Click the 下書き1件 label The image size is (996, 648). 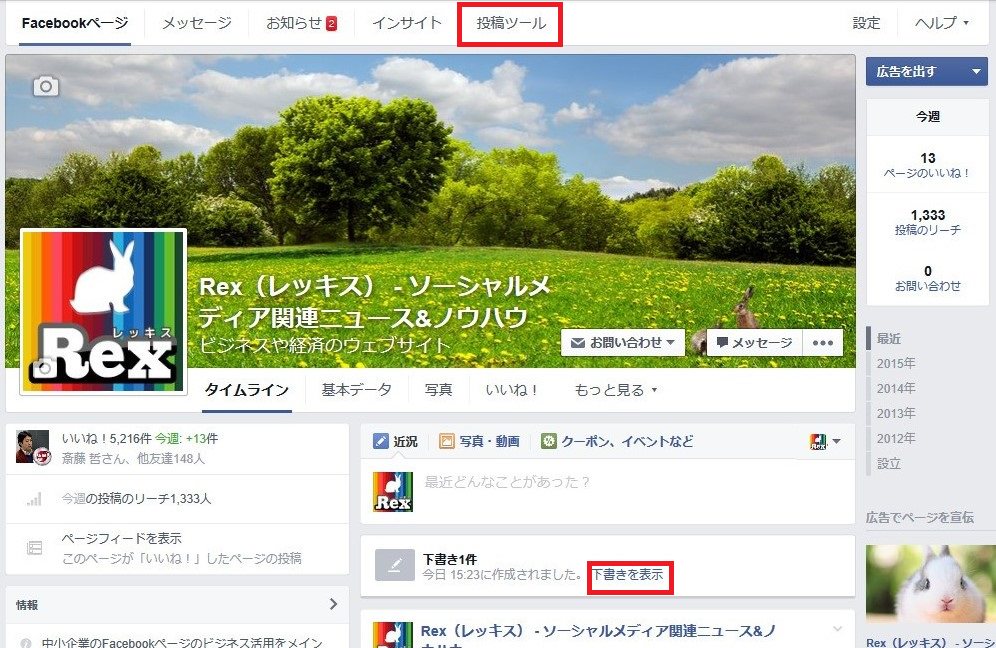coord(450,559)
